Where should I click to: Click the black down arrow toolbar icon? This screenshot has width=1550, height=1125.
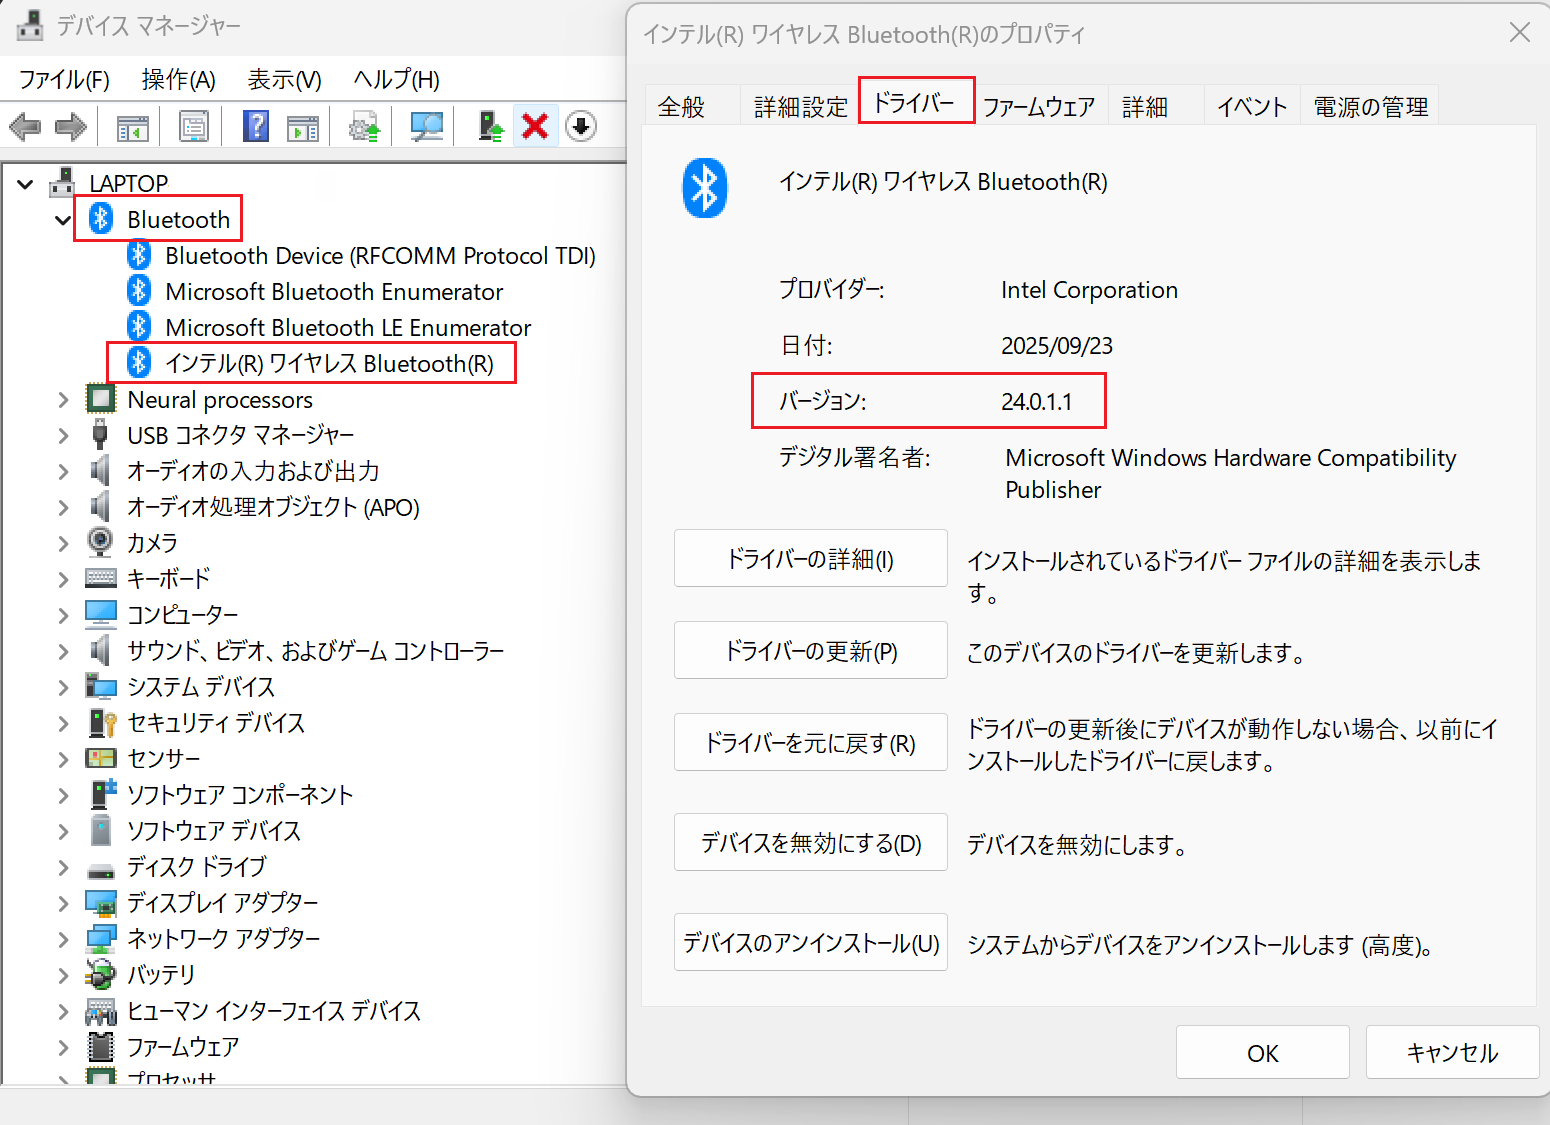coord(581,127)
